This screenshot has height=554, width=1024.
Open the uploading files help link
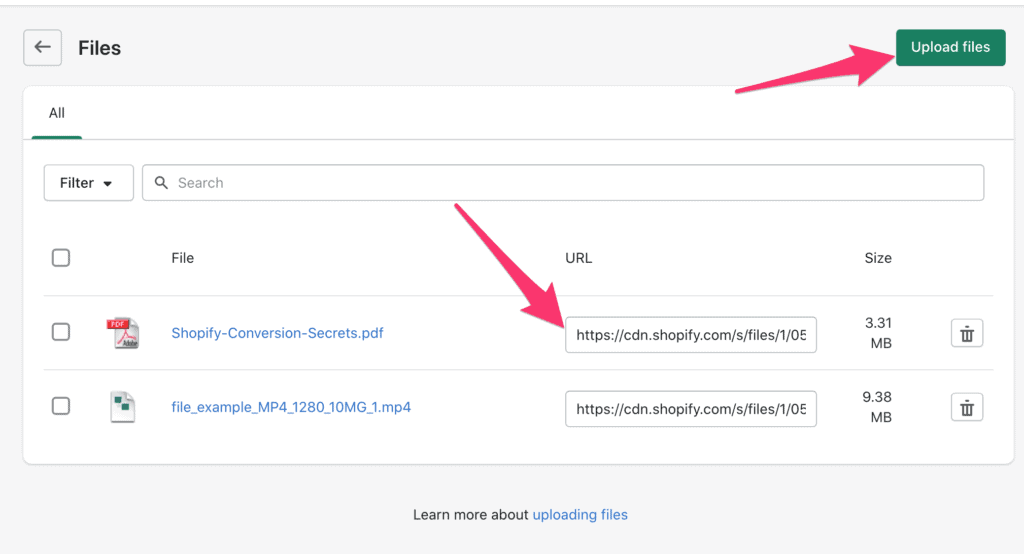click(580, 515)
